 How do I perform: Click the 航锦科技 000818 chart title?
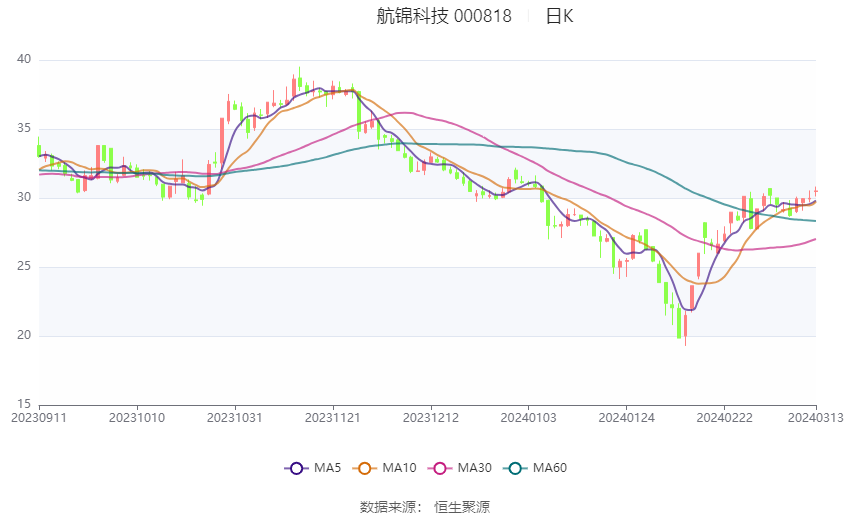coord(443,16)
